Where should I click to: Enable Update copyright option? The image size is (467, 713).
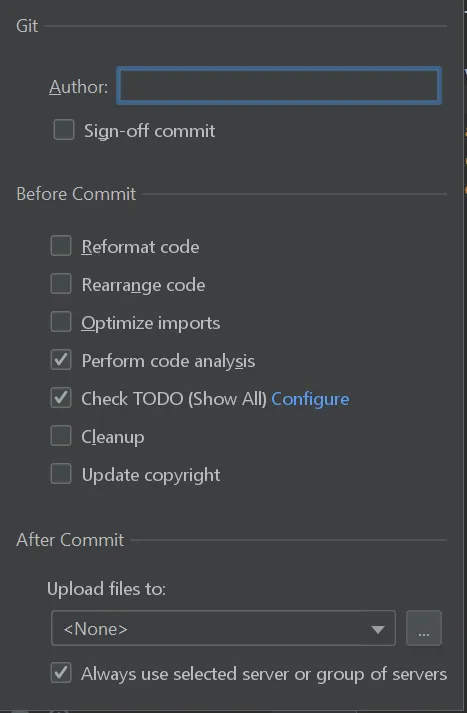[x=61, y=474]
